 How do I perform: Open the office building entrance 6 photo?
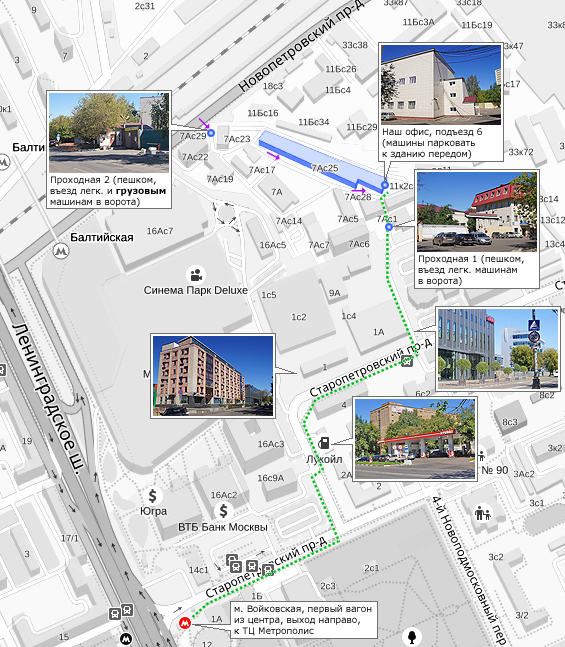click(441, 85)
